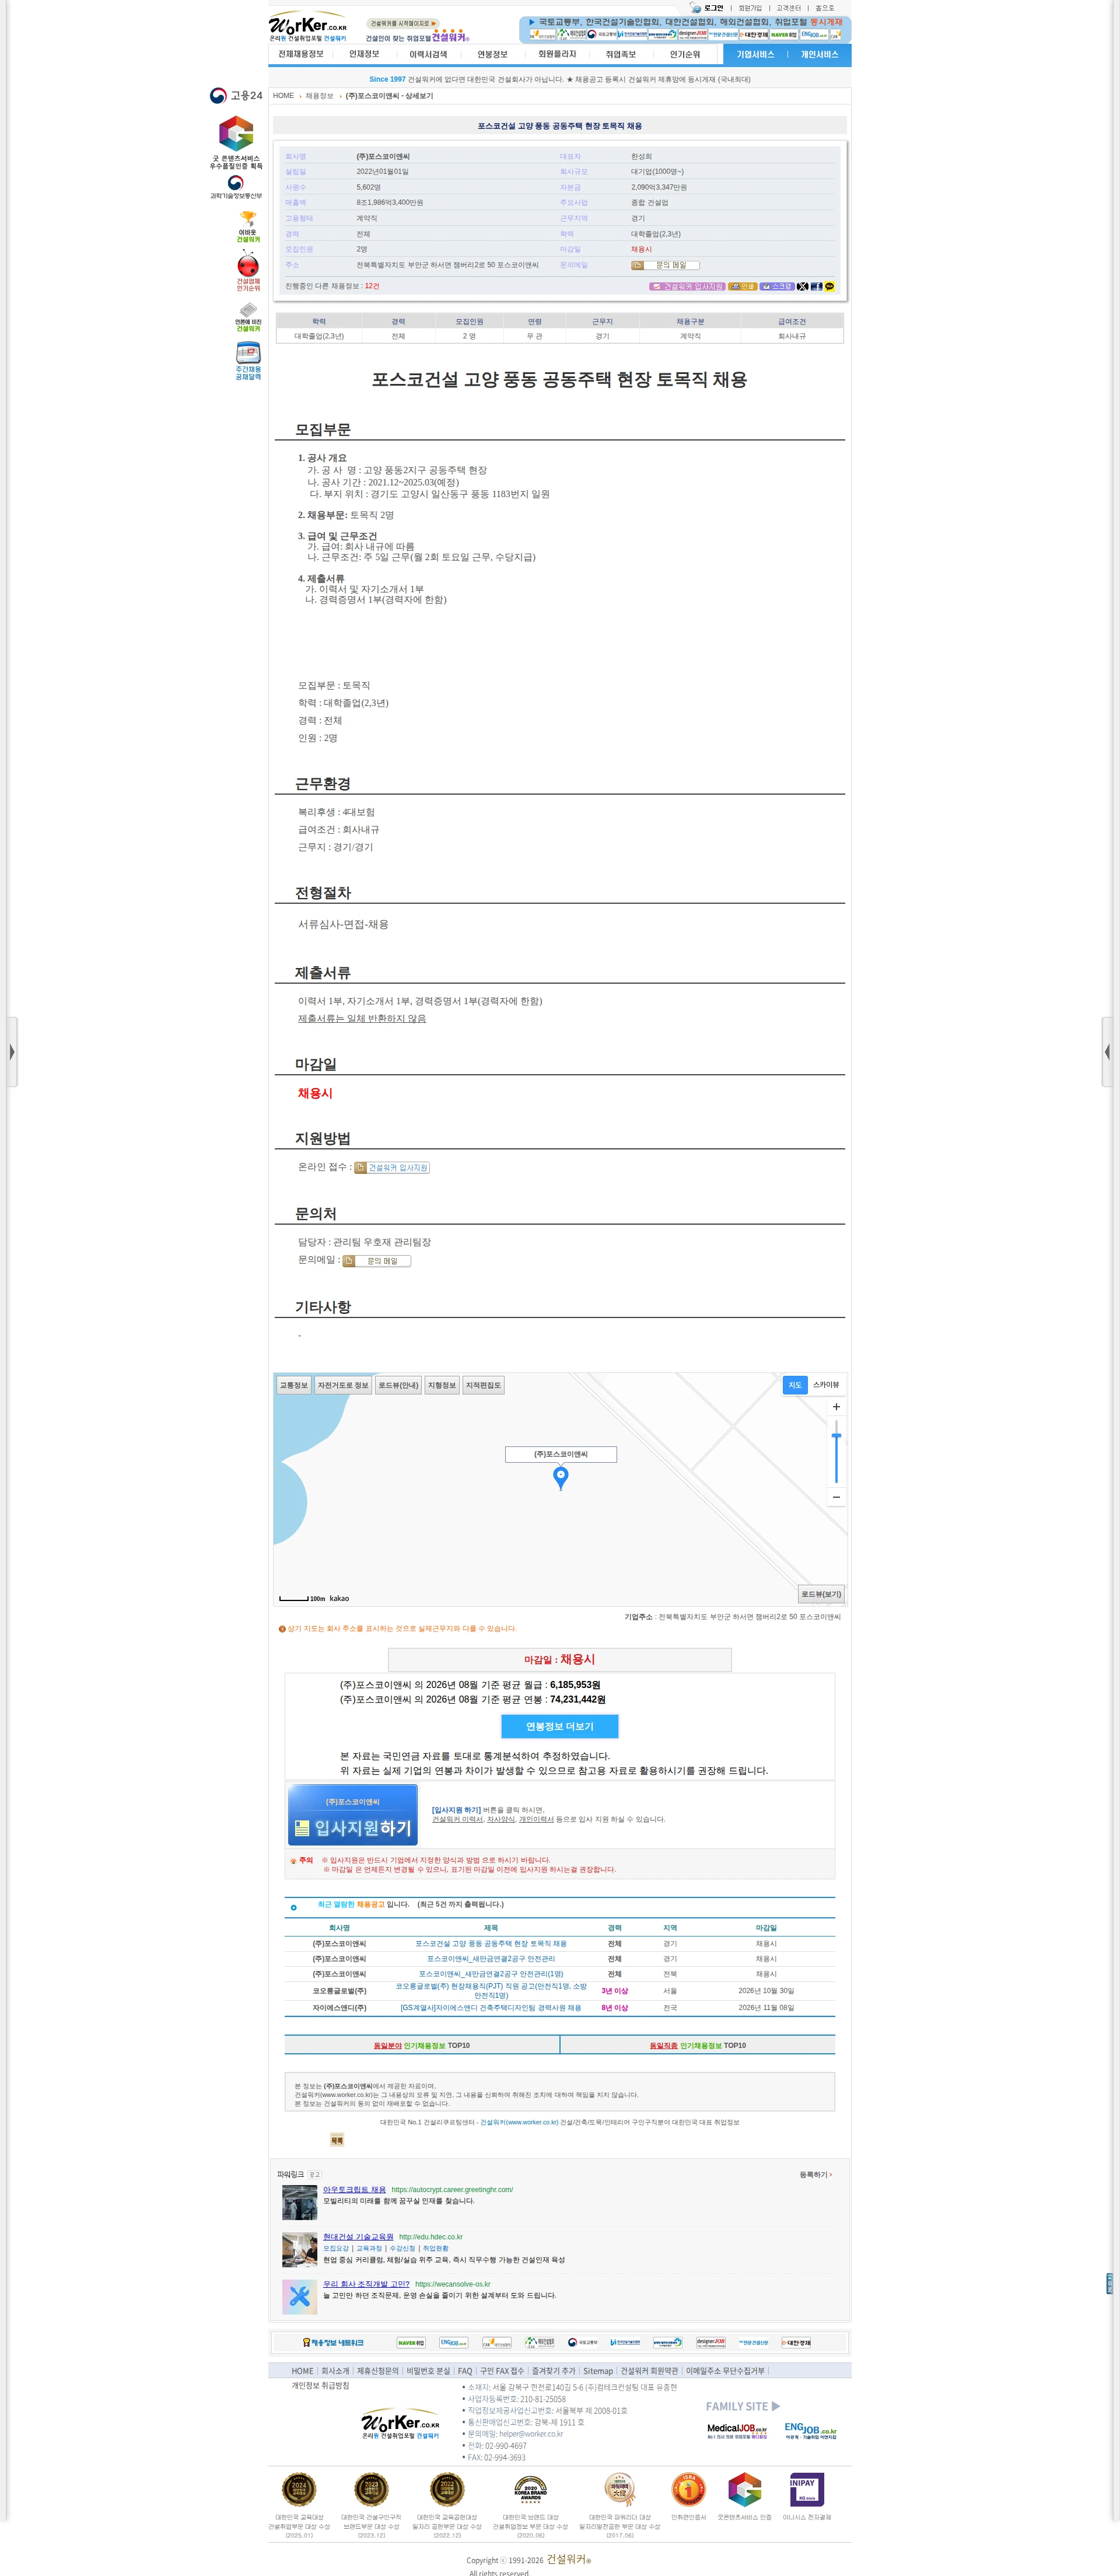Expand FAMILY SITE arrow in footer

point(776,2407)
